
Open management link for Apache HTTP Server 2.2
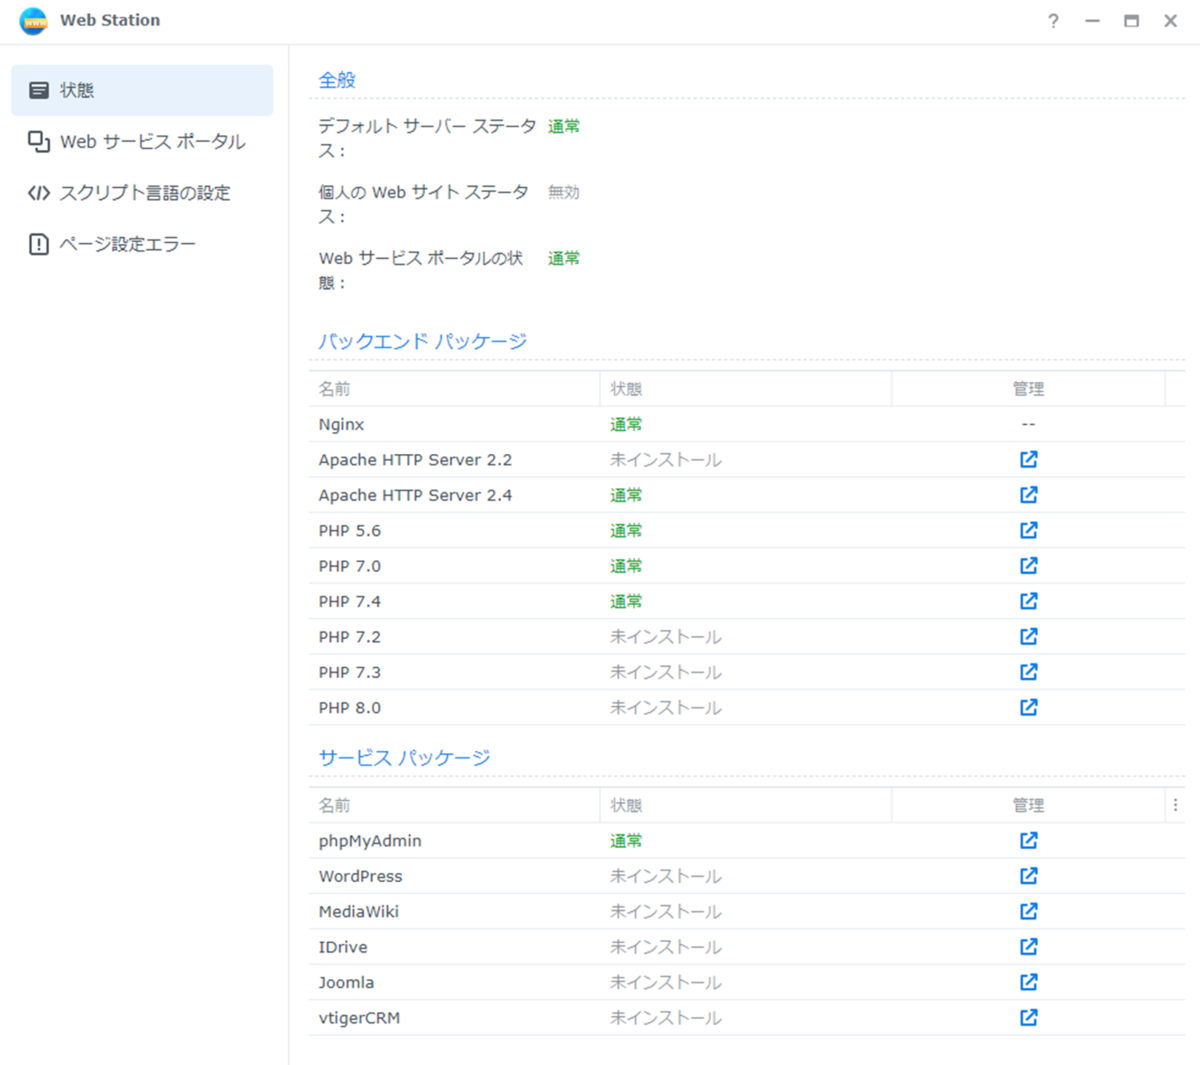coord(1028,459)
